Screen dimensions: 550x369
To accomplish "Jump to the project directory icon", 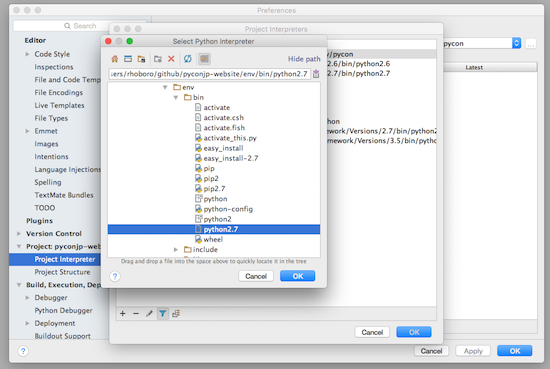I will click(x=141, y=59).
